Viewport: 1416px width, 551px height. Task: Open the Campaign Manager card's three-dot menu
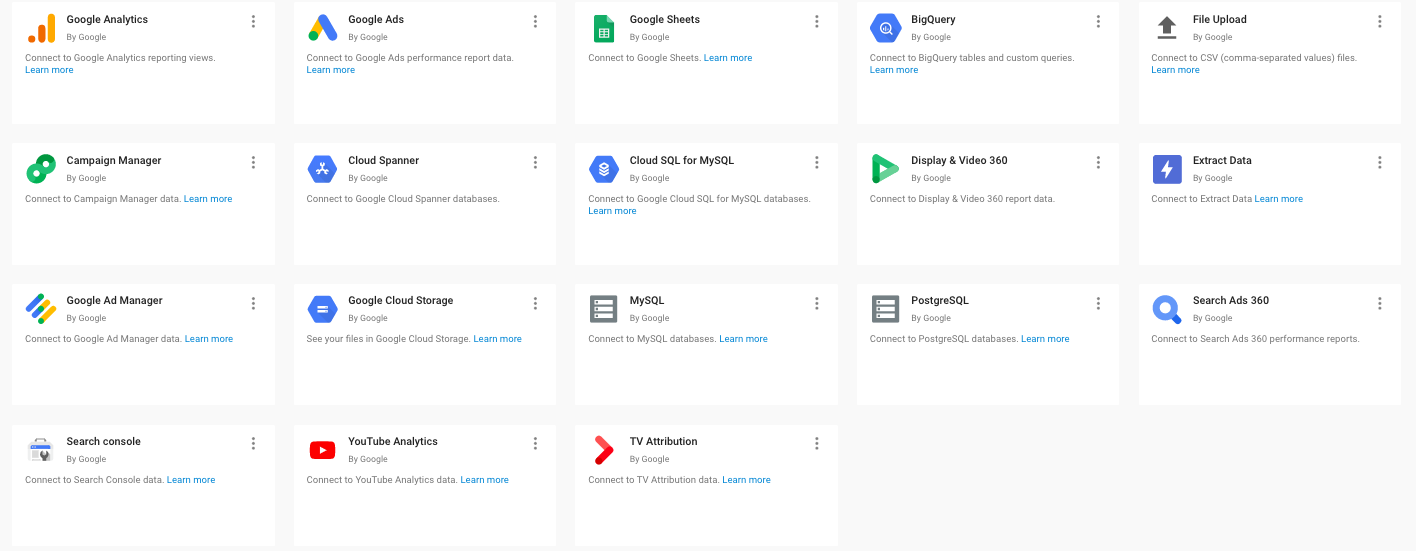pos(254,162)
